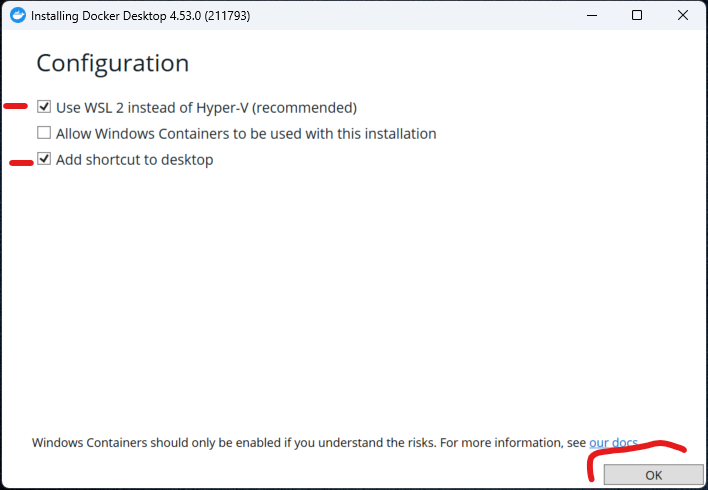This screenshot has height=490, width=708.
Task: Click the 'Add shortcut to desktop' label
Action: [x=135, y=160]
